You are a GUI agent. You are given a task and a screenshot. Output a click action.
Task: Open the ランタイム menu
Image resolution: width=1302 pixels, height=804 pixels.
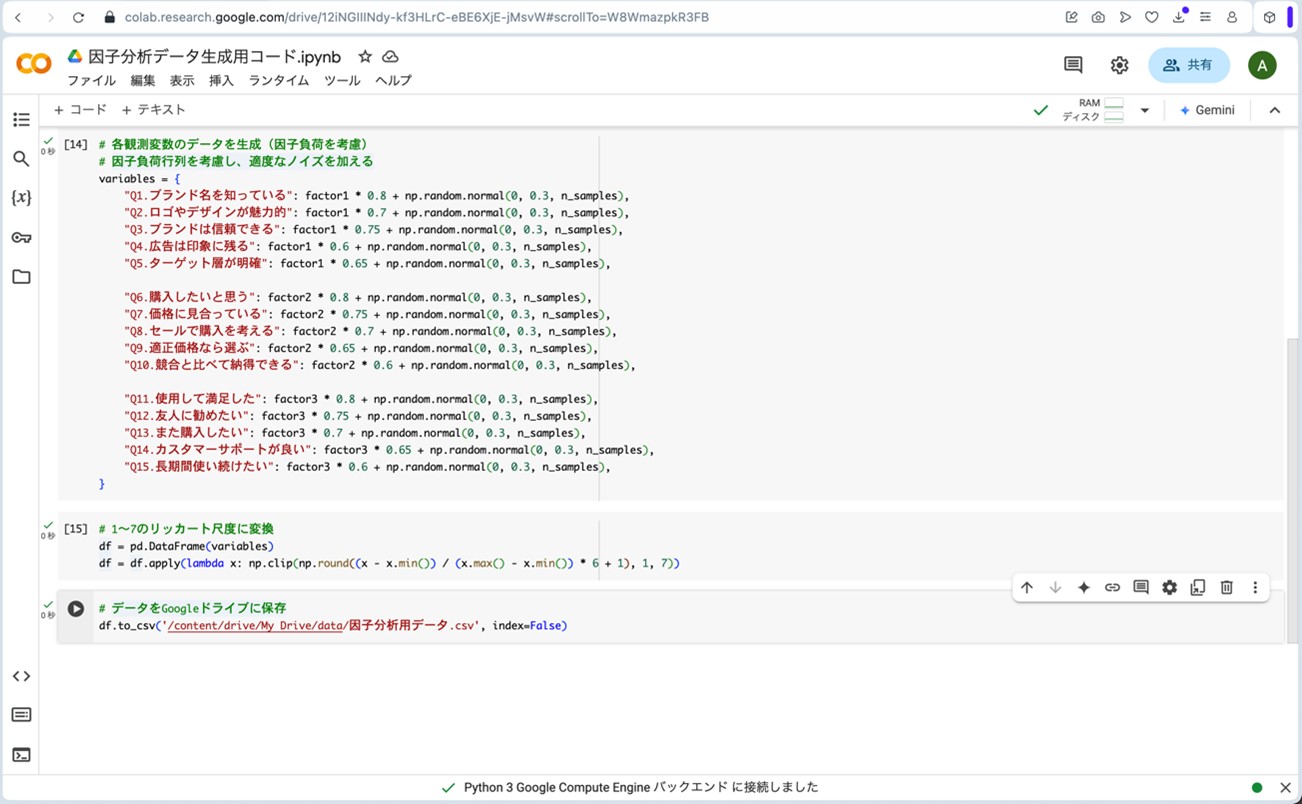(x=279, y=81)
